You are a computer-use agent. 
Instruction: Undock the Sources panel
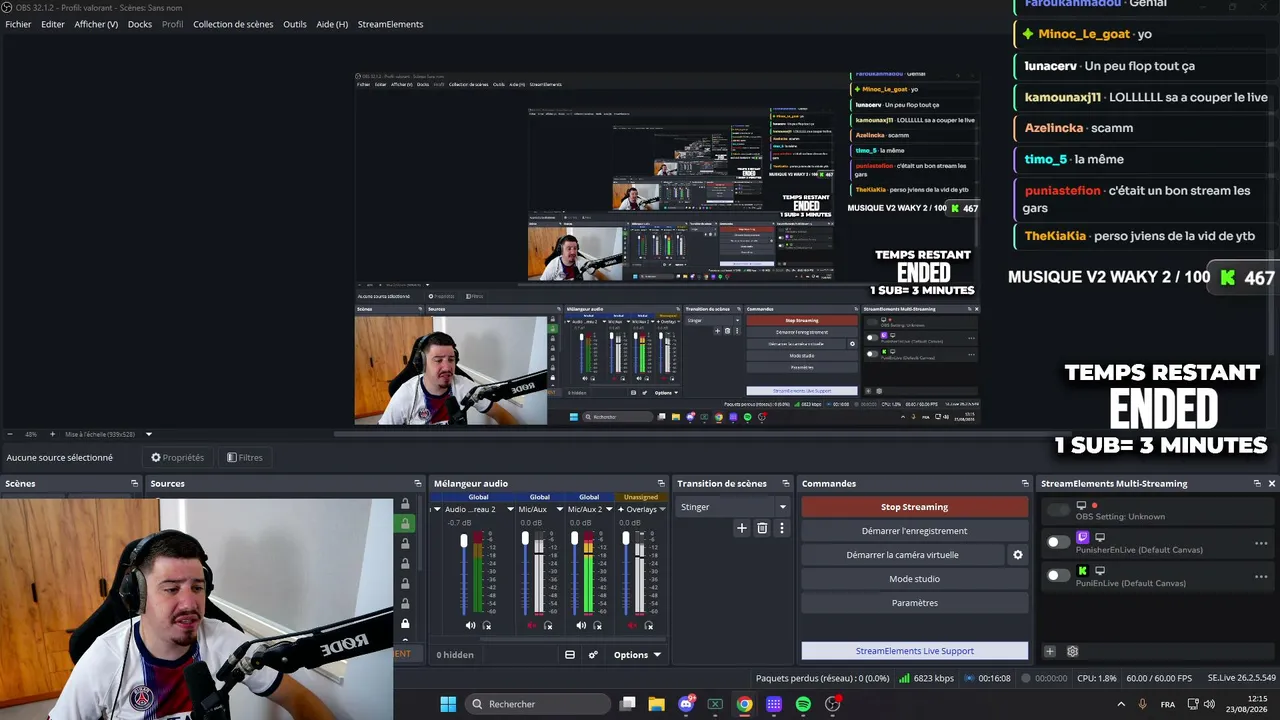tap(417, 483)
